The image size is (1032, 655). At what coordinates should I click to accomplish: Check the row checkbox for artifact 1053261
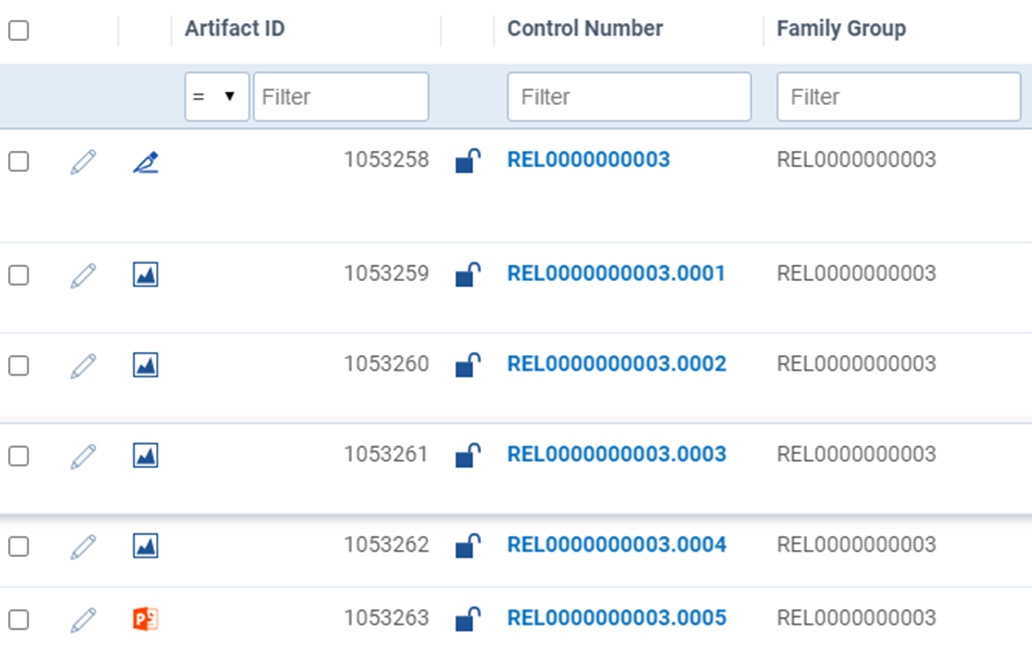(18, 456)
